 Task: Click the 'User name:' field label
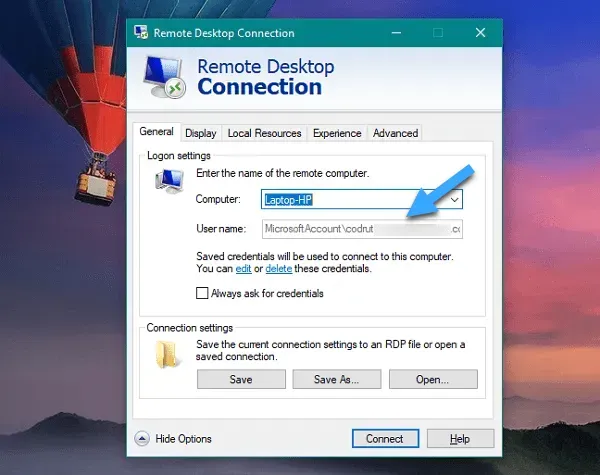pyautogui.click(x=221, y=229)
